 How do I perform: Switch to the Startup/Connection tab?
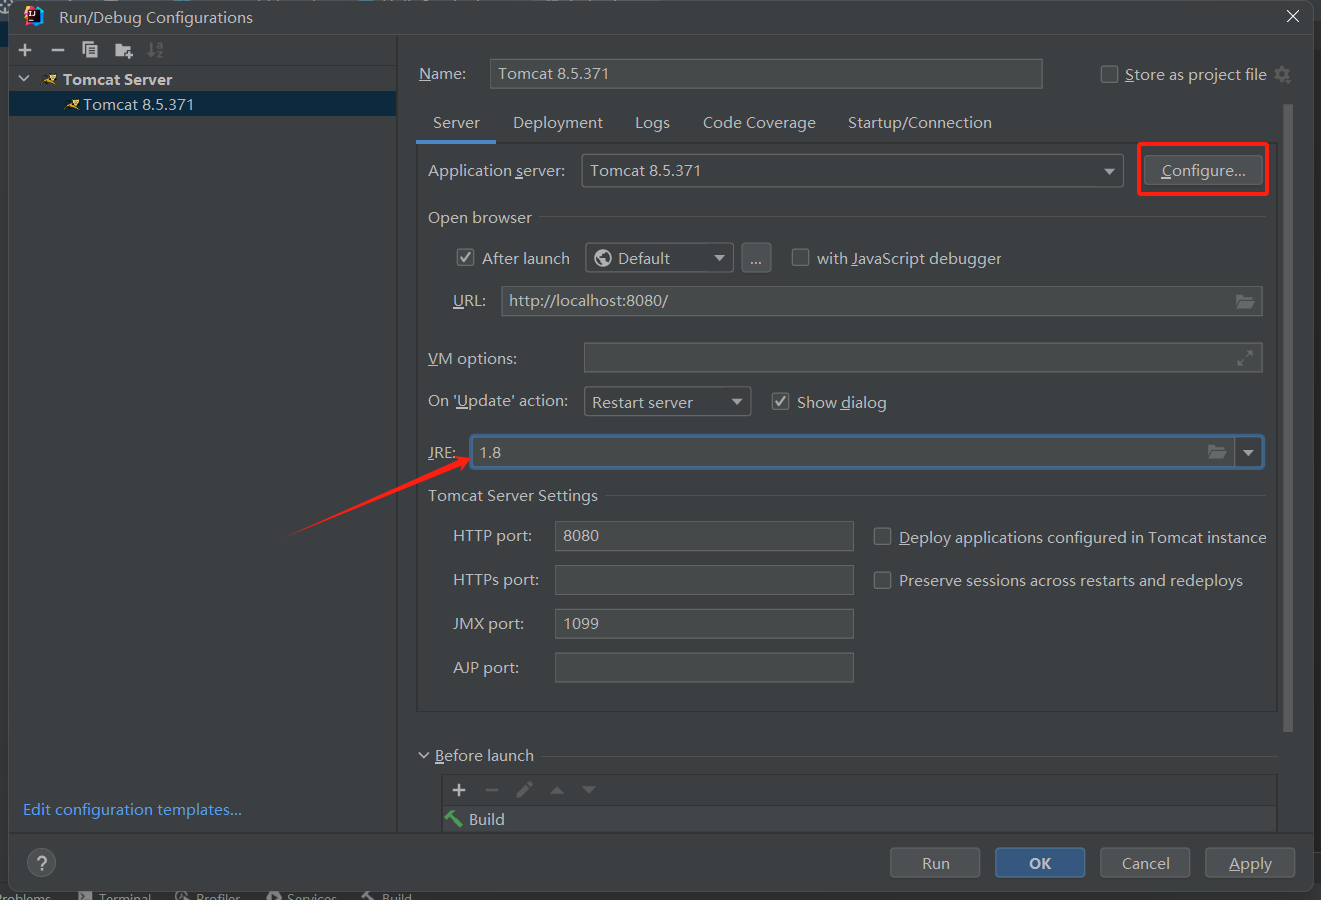pos(920,122)
